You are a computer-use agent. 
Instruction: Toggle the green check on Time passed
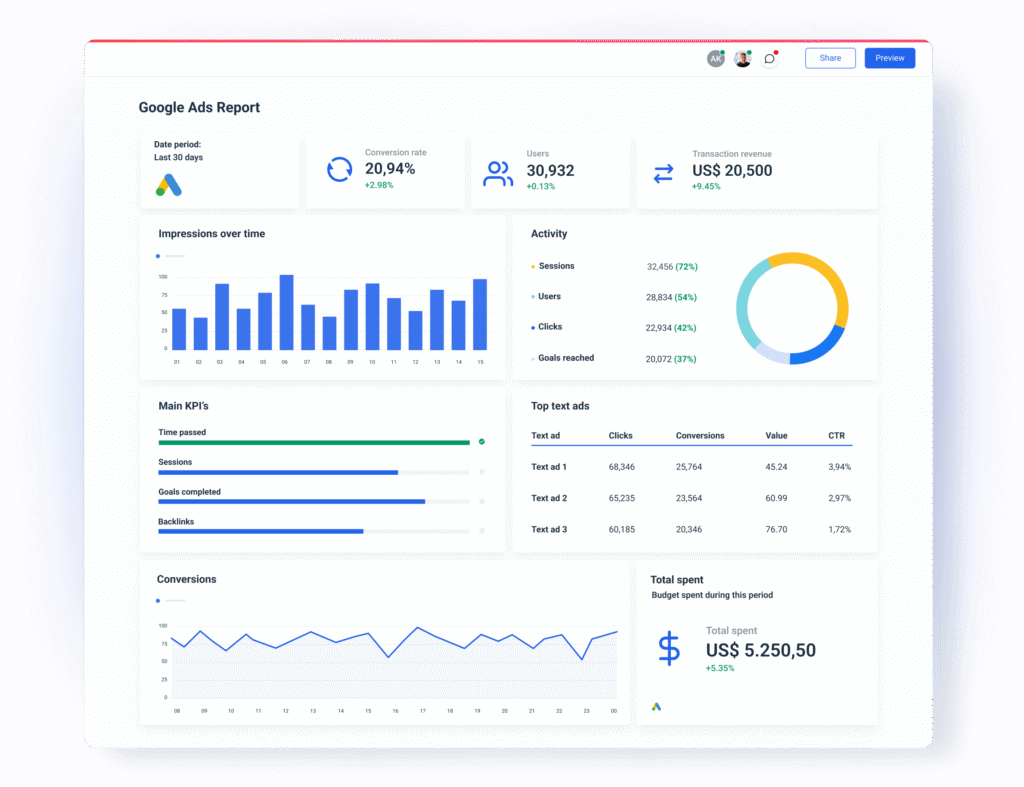click(482, 442)
